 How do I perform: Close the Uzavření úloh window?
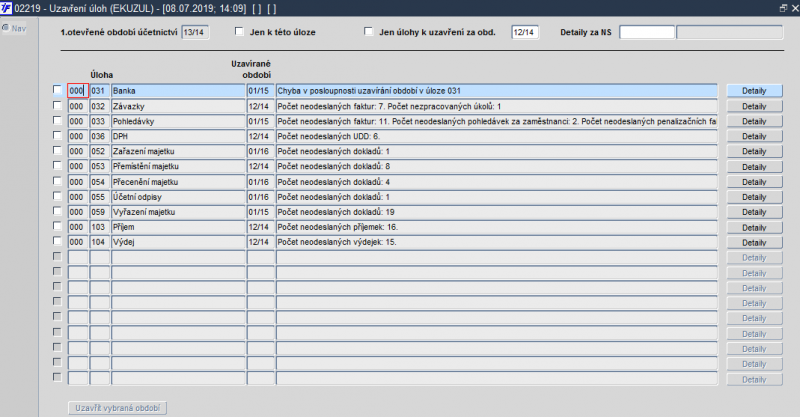click(795, 8)
